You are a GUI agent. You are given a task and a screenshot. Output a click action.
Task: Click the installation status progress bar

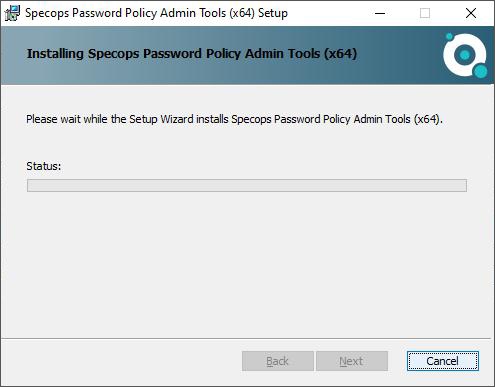pyautogui.click(x=247, y=185)
